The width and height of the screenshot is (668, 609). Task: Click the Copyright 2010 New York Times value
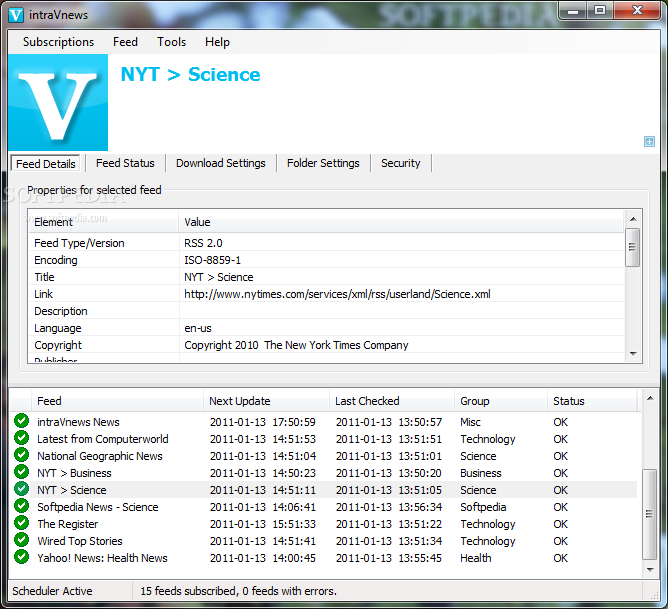(296, 345)
